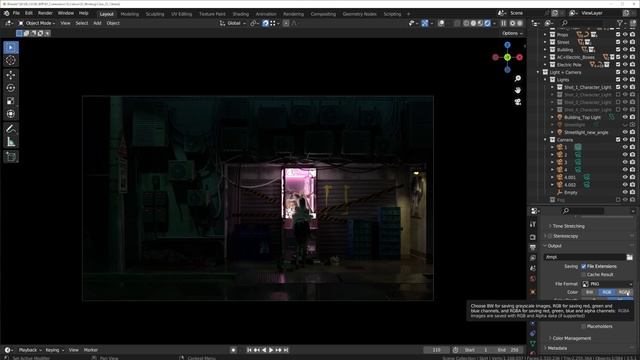Click the outliner filter funnel icon

click(620, 23)
